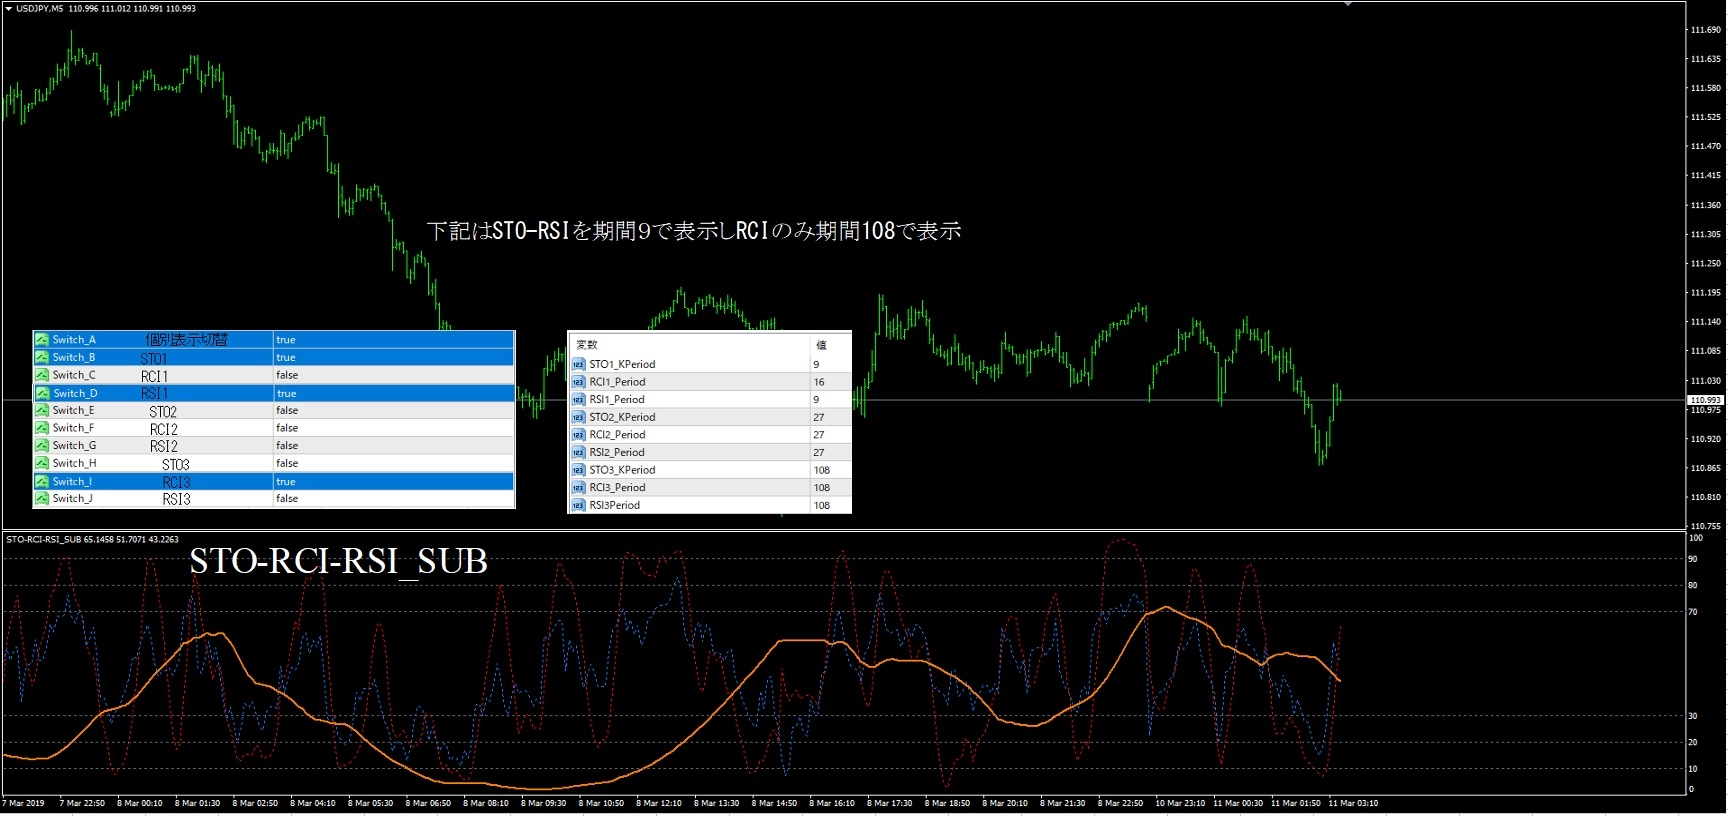Click the 11 Mar 03:10 time label
Image resolution: width=1728 pixels, height=816 pixels.
pyautogui.click(x=1353, y=803)
